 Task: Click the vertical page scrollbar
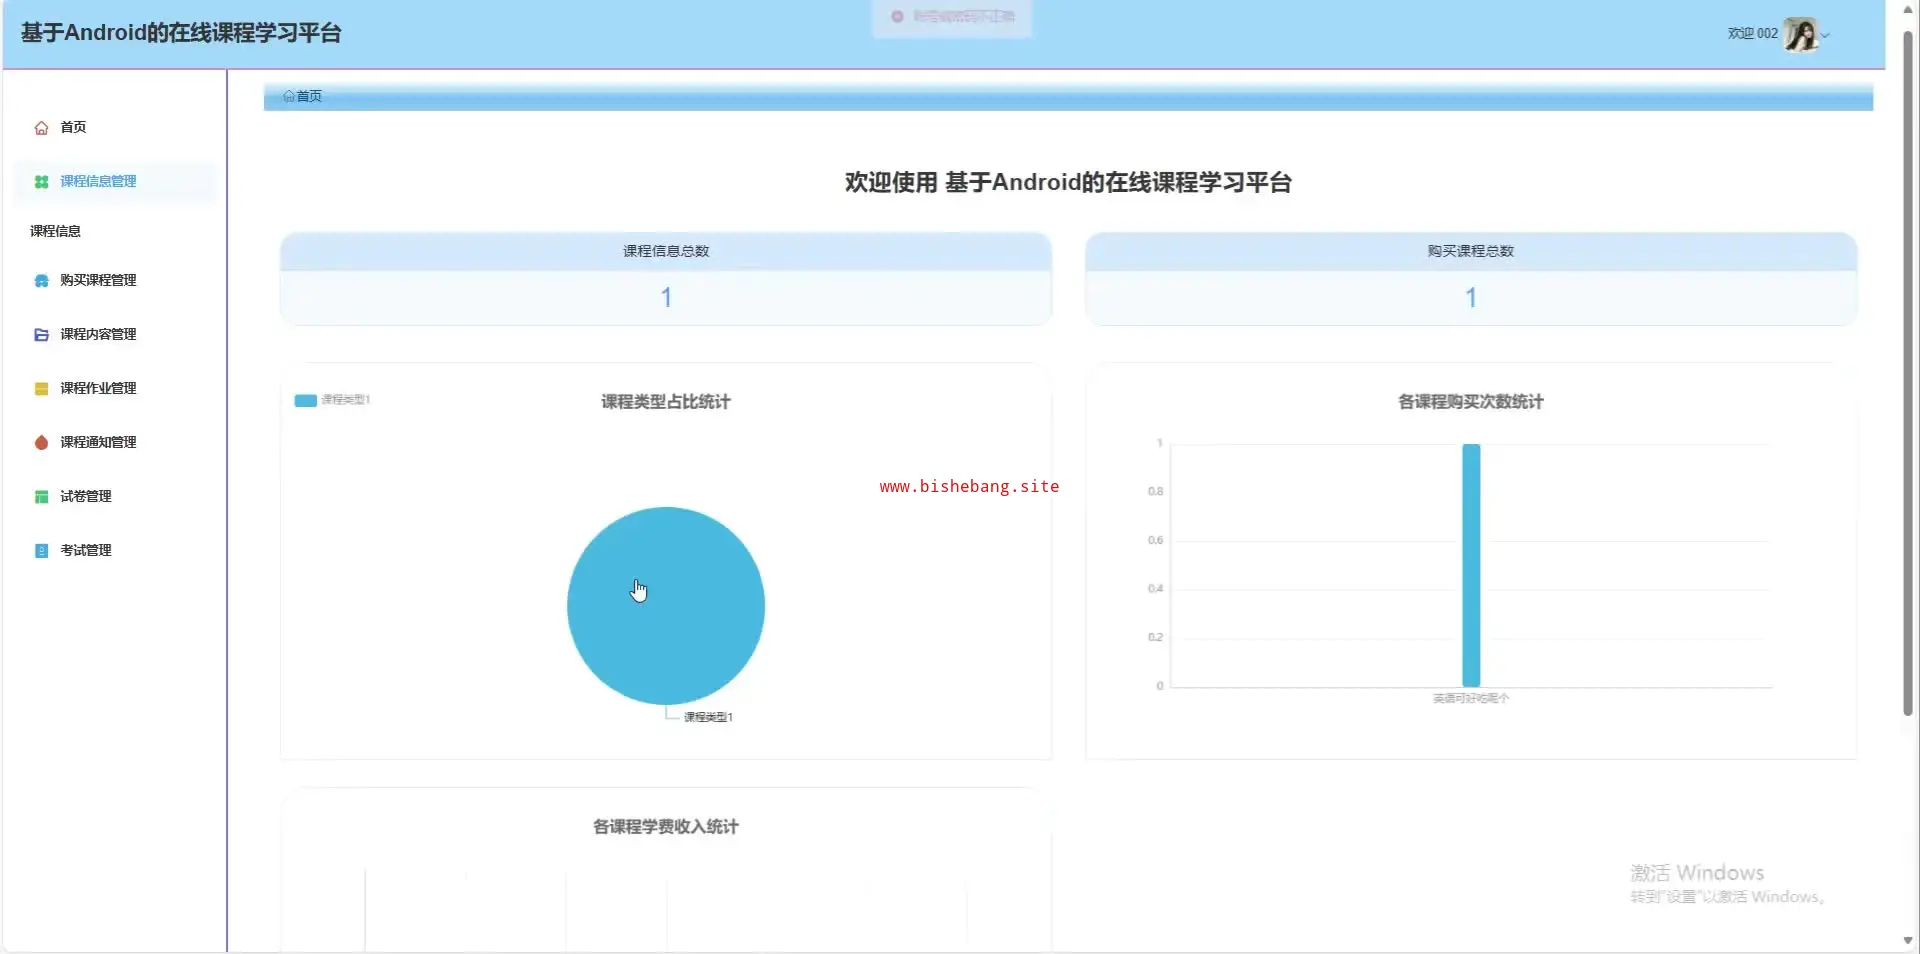1907,370
